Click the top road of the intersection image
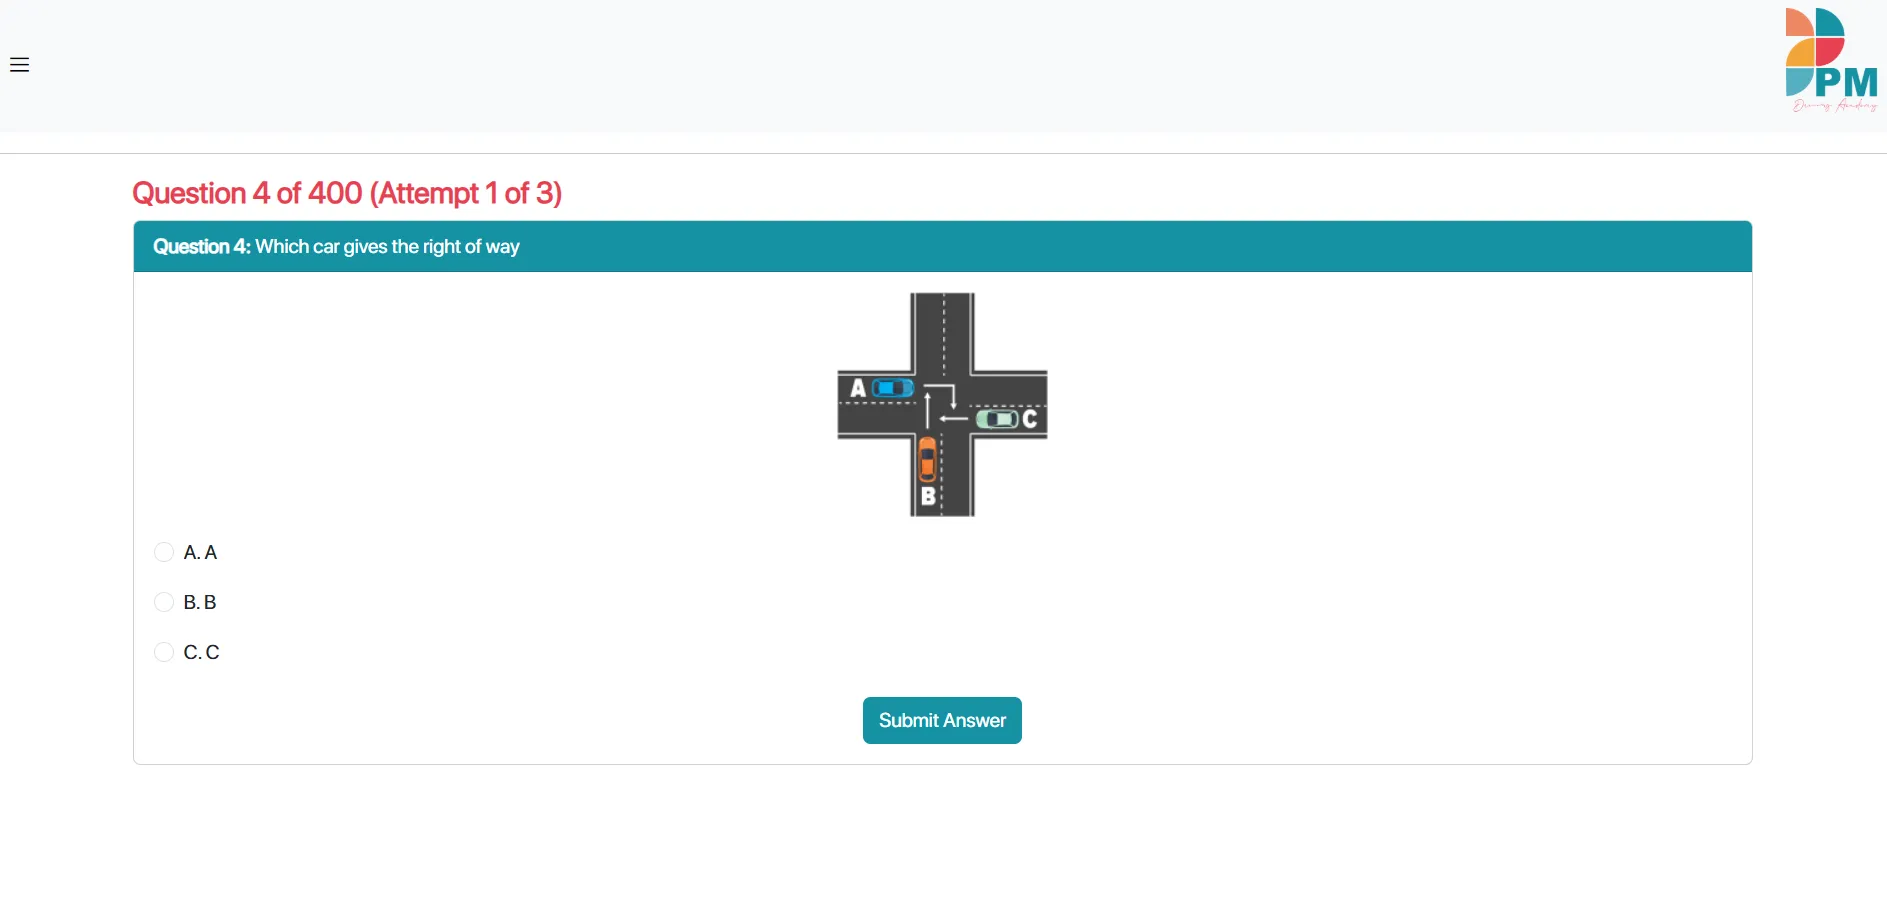Viewport: 1887px width, 917px height. pos(942,330)
